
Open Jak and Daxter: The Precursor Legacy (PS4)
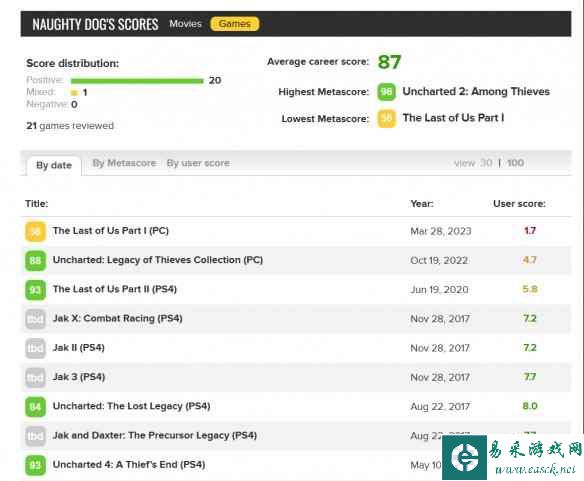click(x=155, y=435)
